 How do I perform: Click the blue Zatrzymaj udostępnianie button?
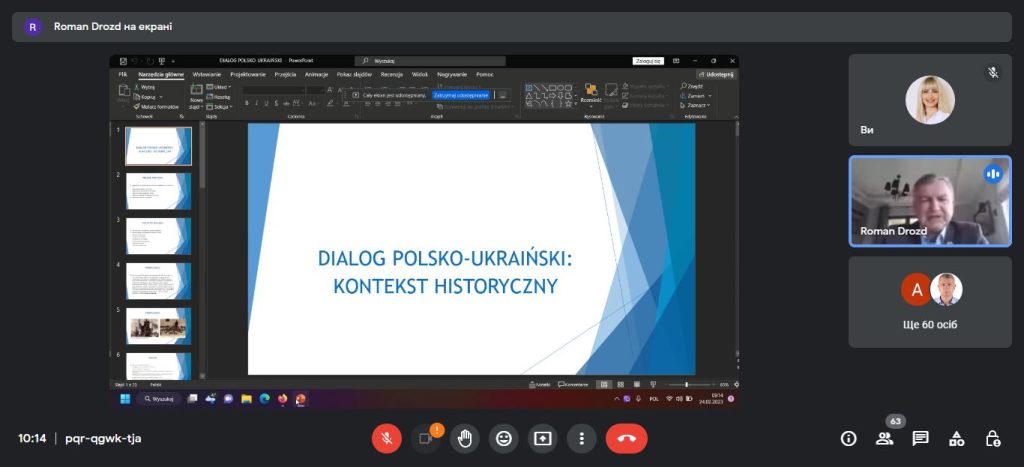461,95
